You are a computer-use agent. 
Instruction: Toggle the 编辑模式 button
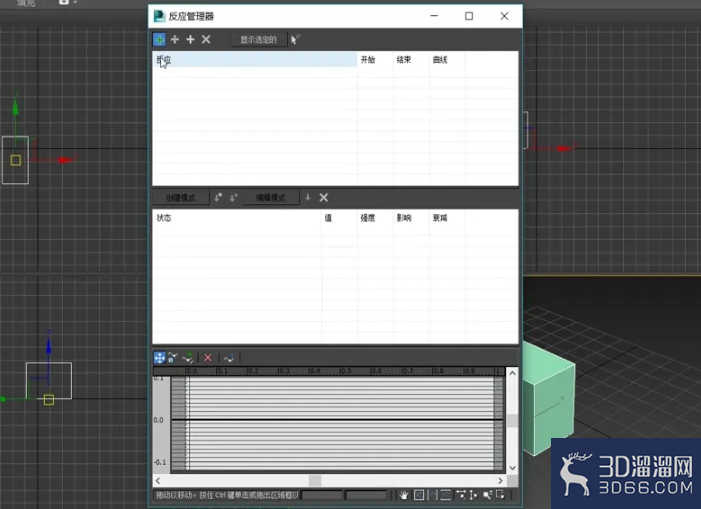click(270, 198)
